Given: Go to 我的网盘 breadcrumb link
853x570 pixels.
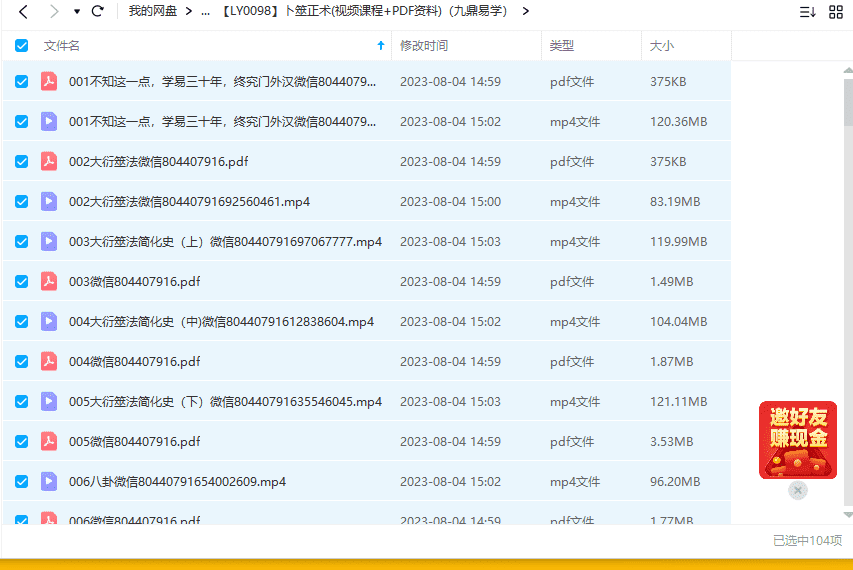Looking at the screenshot, I should tap(152, 11).
